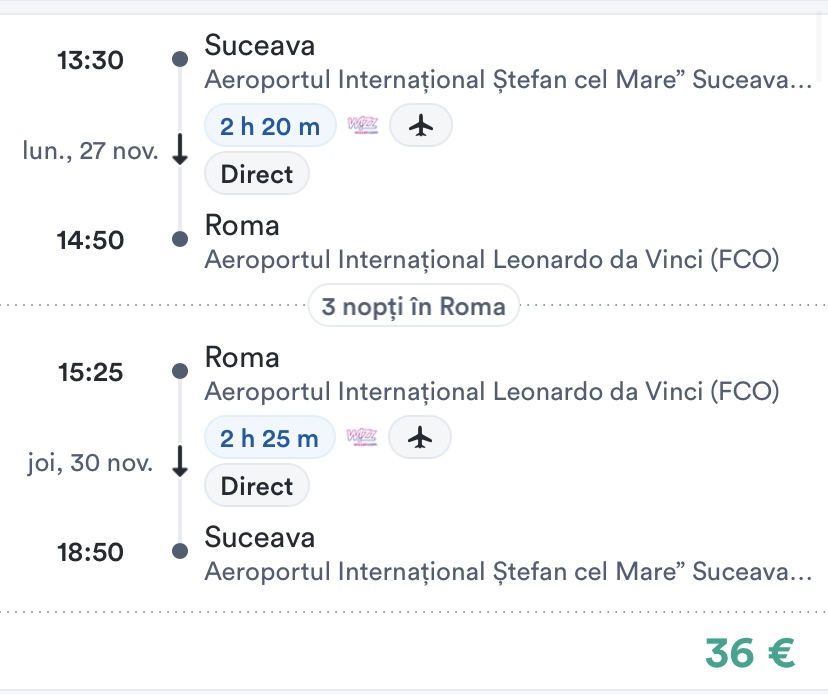Click the lun., 27 nov. date label
This screenshot has width=828, height=694.
(x=91, y=151)
